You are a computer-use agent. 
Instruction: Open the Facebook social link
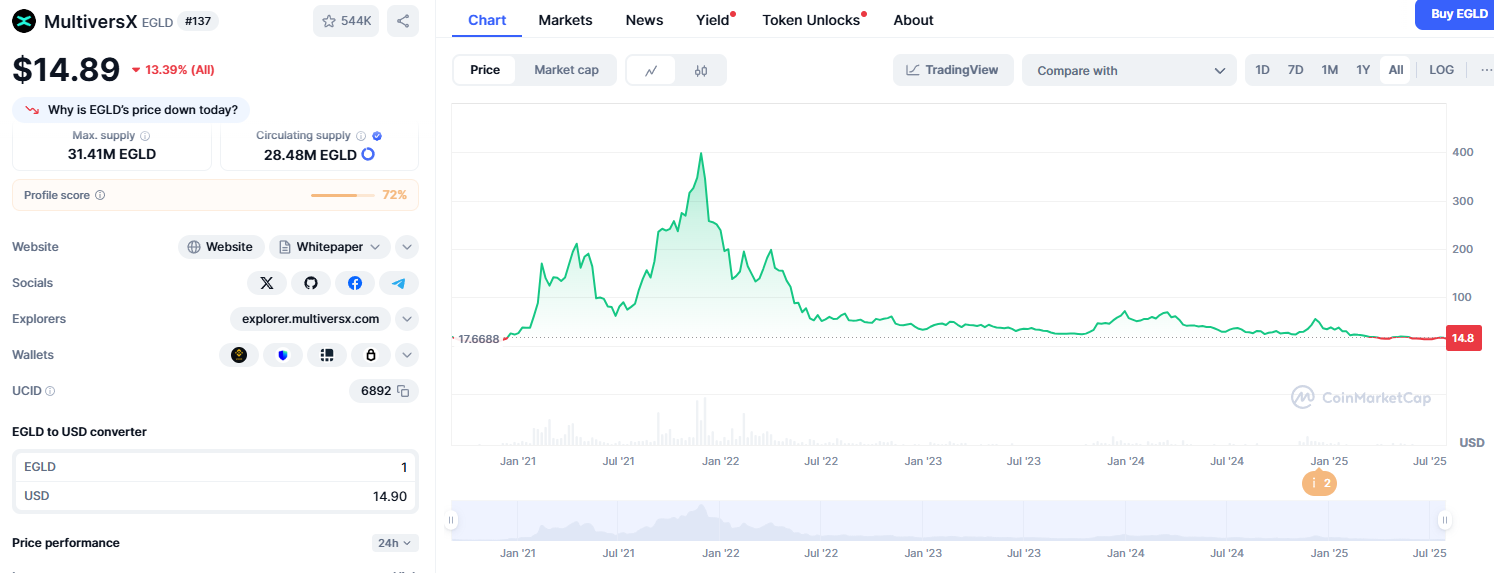(x=354, y=283)
